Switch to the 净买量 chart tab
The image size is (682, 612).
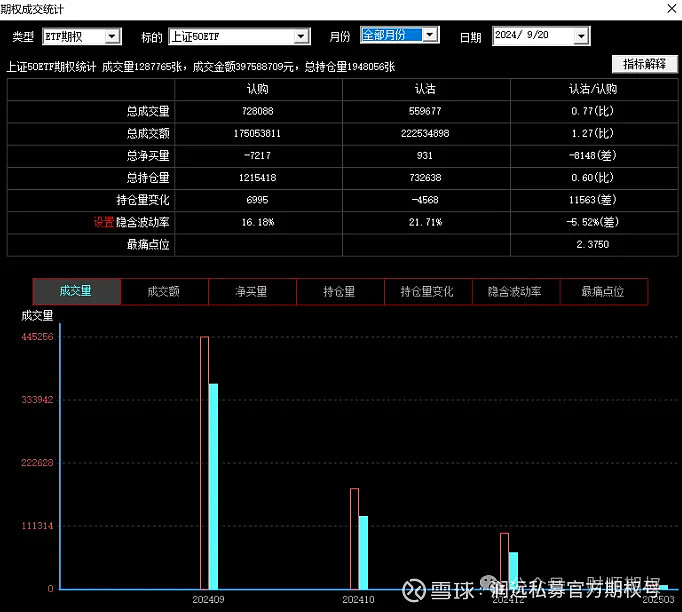(252, 291)
